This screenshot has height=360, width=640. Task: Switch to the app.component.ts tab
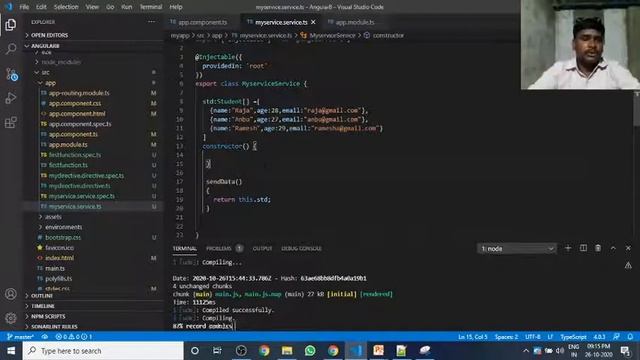click(202, 22)
